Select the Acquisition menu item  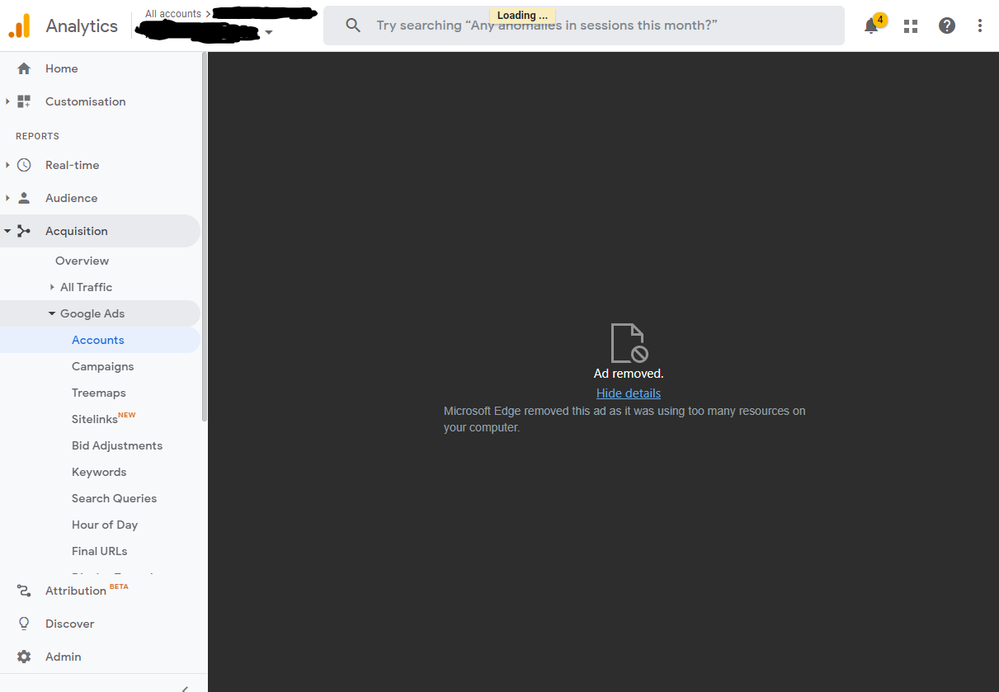pyautogui.click(x=100, y=231)
